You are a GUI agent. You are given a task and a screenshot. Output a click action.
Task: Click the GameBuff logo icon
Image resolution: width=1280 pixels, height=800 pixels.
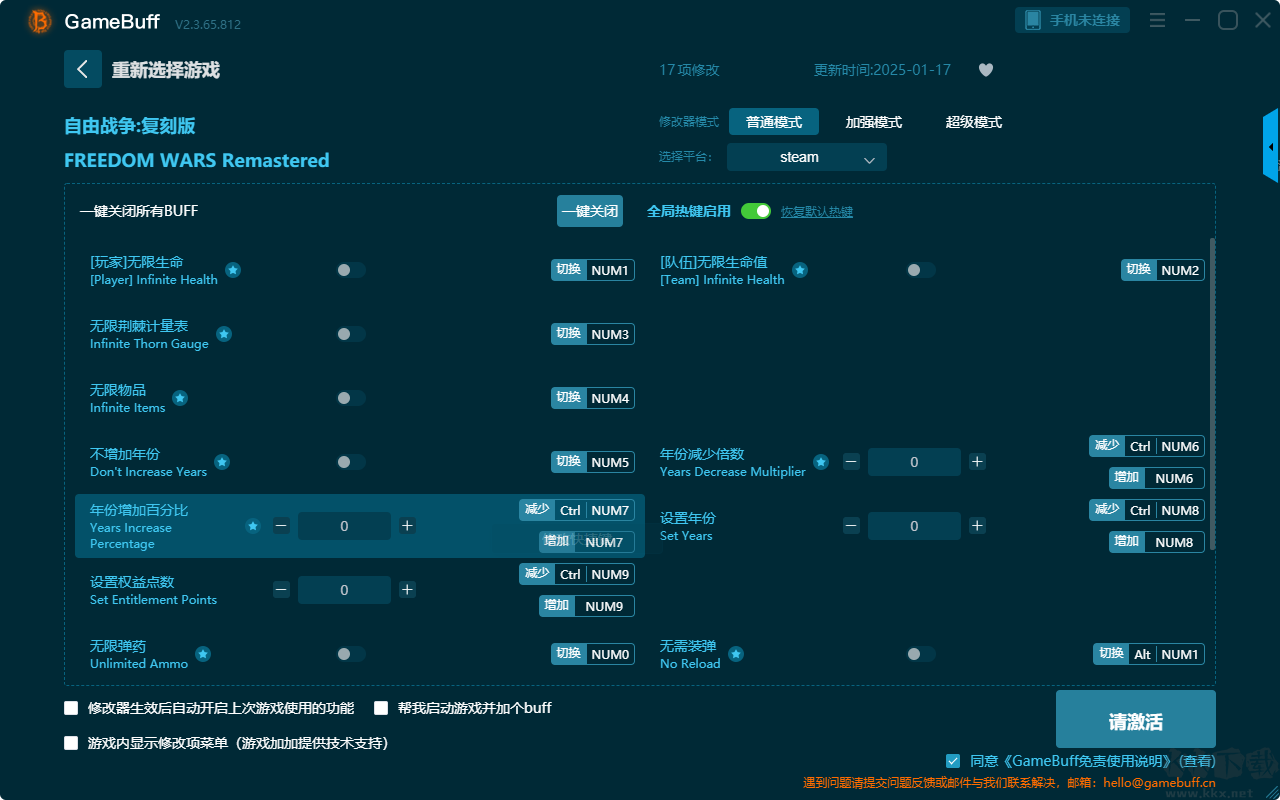(40, 21)
